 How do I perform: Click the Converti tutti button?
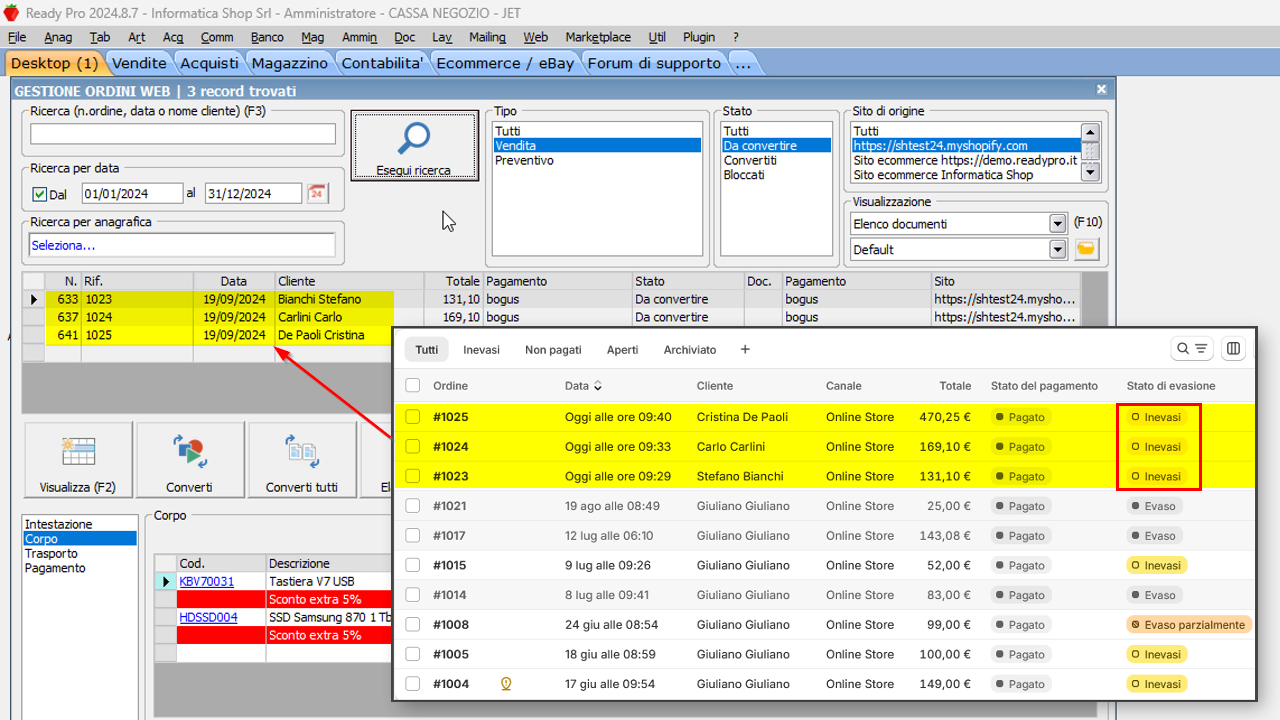[x=302, y=459]
